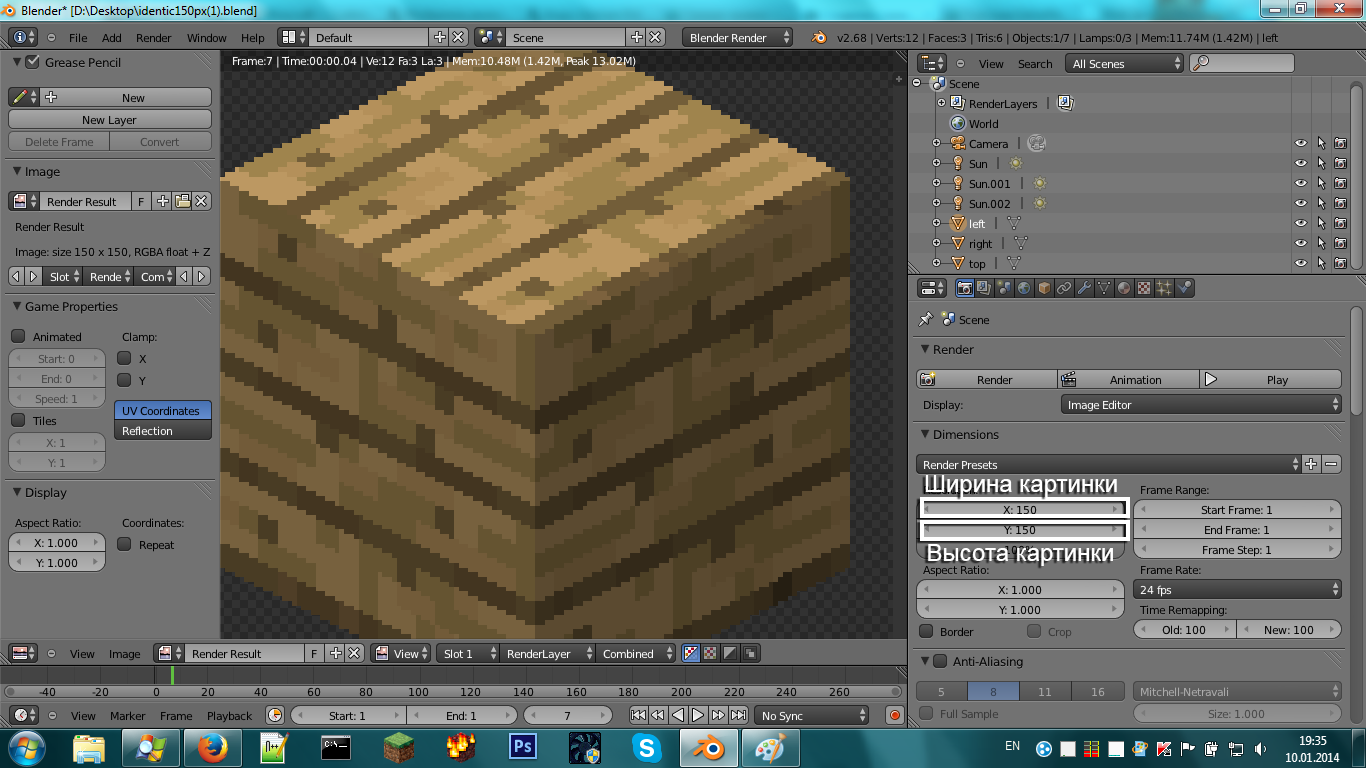Image resolution: width=1366 pixels, height=768 pixels.
Task: Open the No Sync dropdown
Action: [812, 715]
